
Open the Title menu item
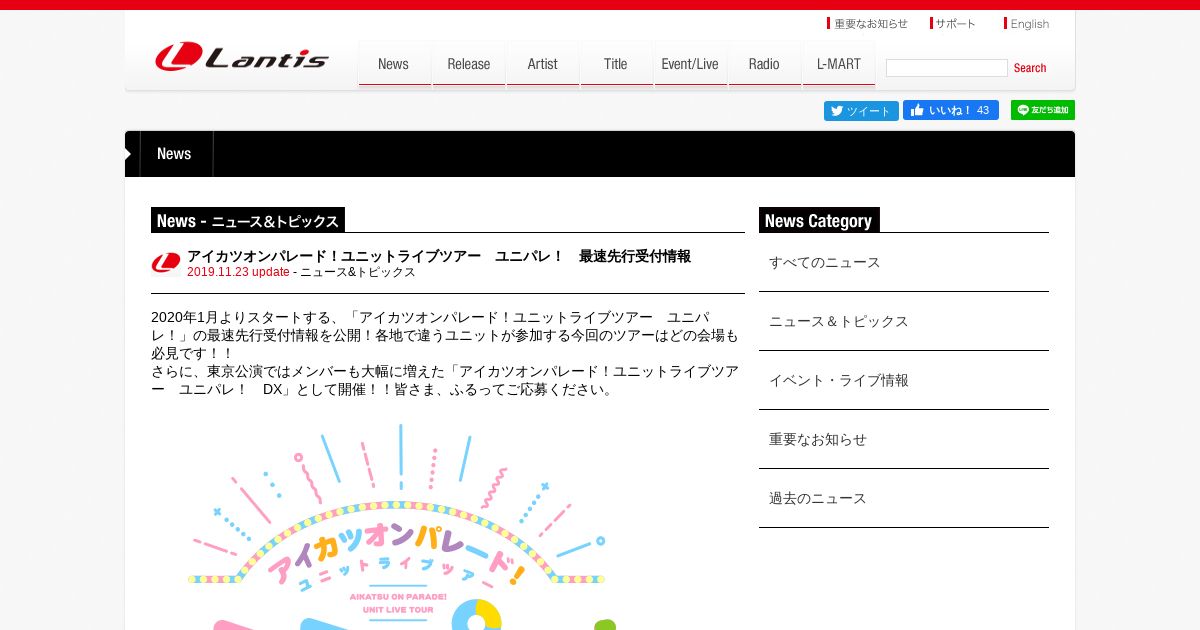[616, 64]
